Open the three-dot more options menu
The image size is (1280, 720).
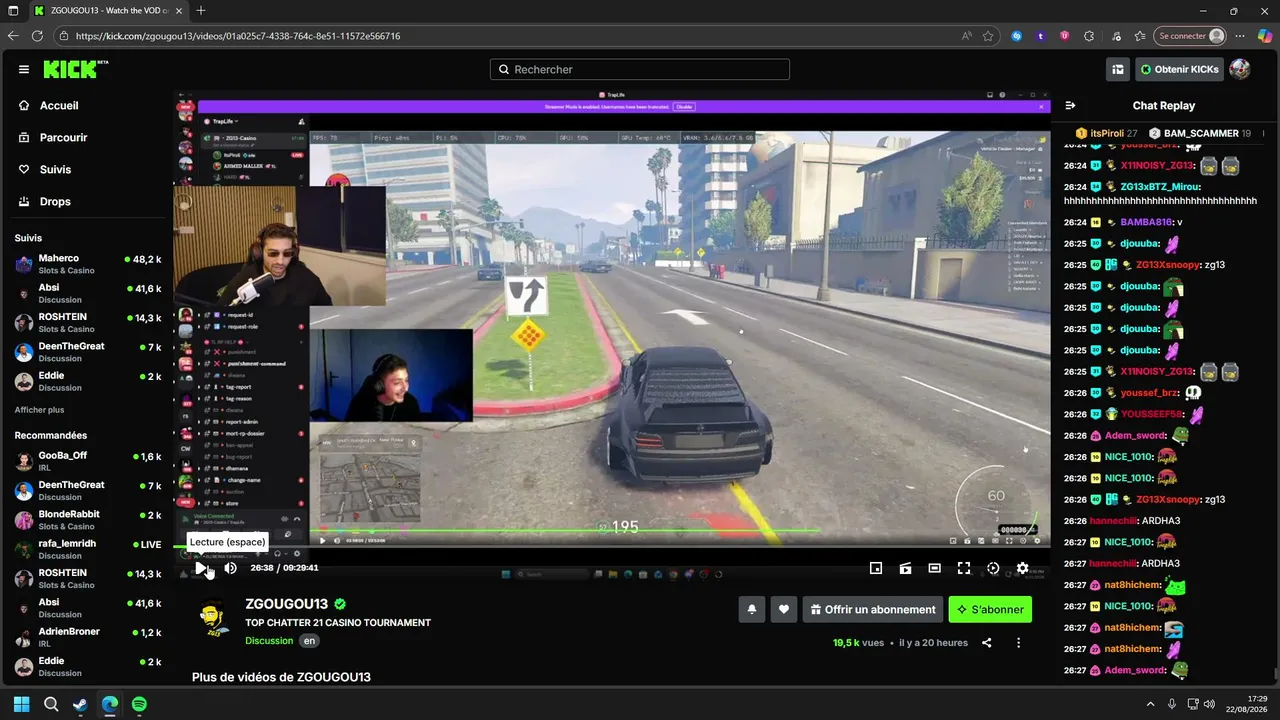pos(1018,643)
